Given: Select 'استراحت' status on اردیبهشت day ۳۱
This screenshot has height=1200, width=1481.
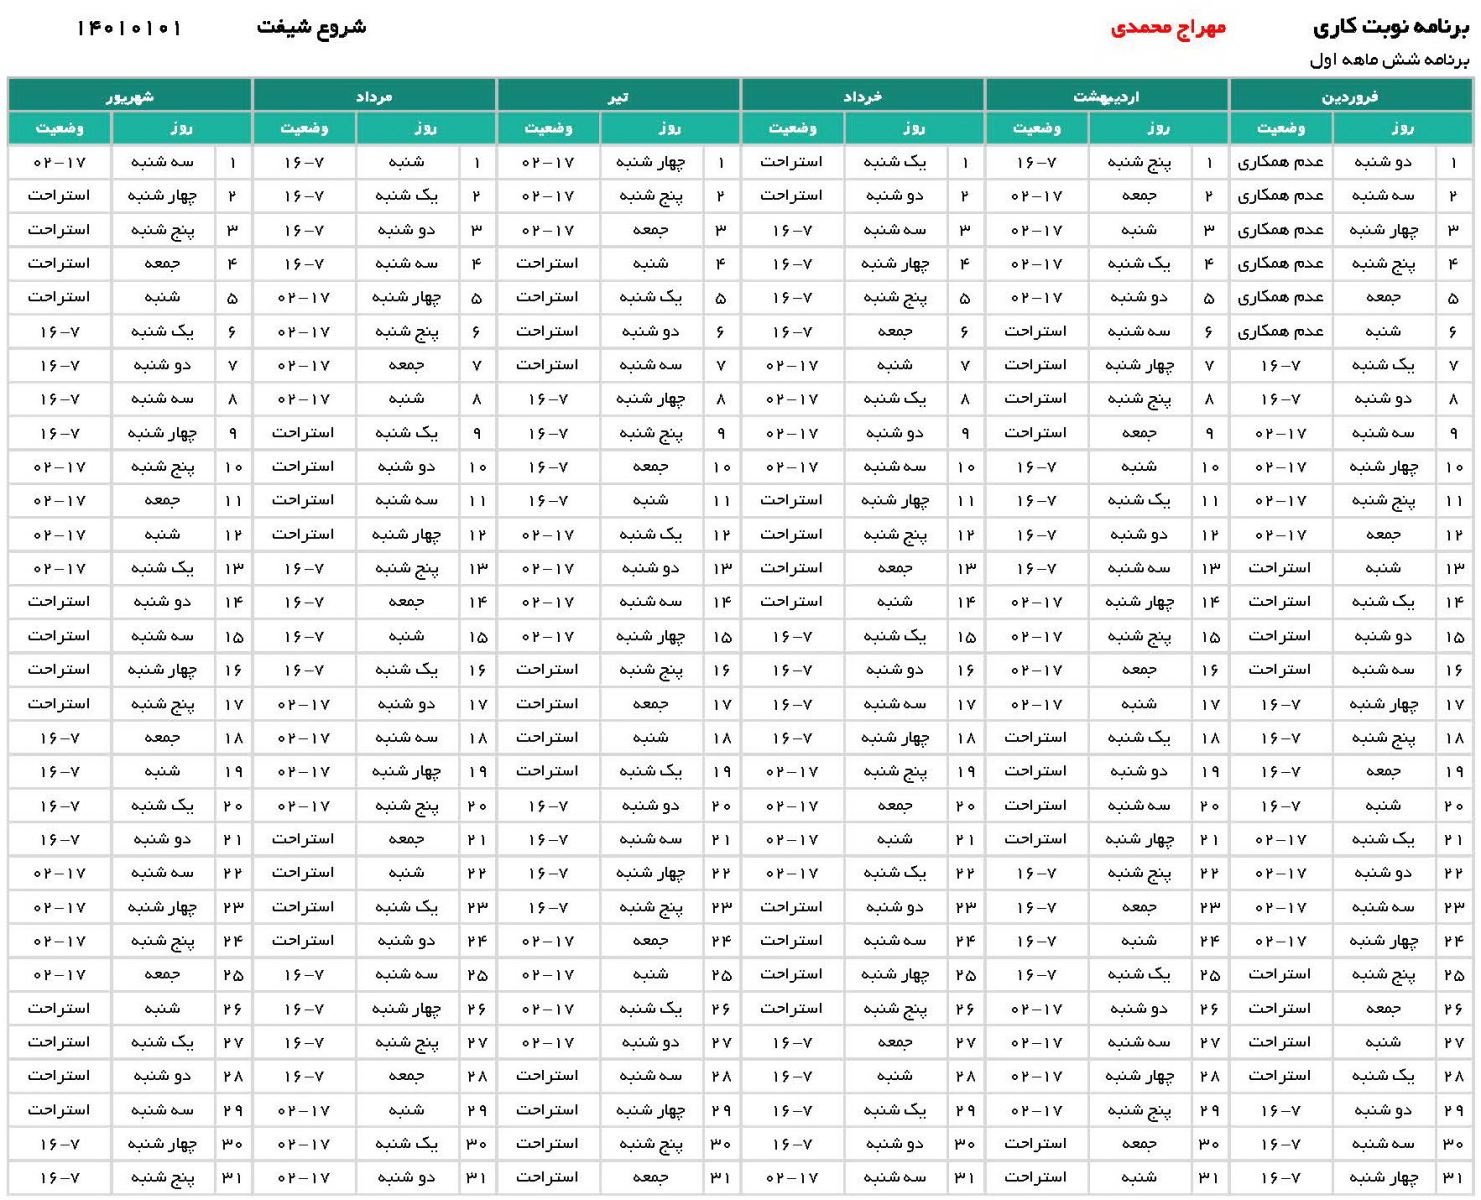Looking at the screenshot, I should tap(1036, 1177).
